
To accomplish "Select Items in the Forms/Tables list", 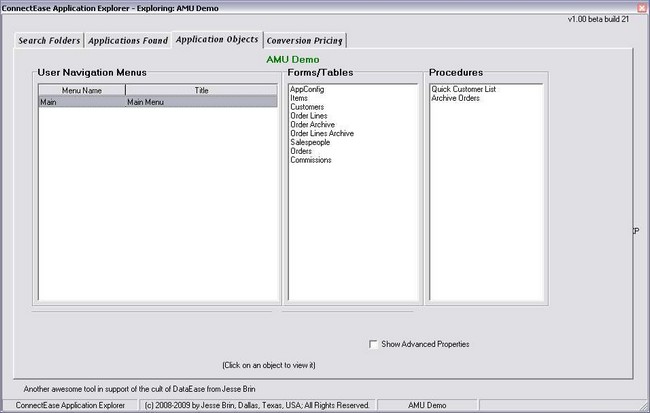I will click(x=299, y=98).
